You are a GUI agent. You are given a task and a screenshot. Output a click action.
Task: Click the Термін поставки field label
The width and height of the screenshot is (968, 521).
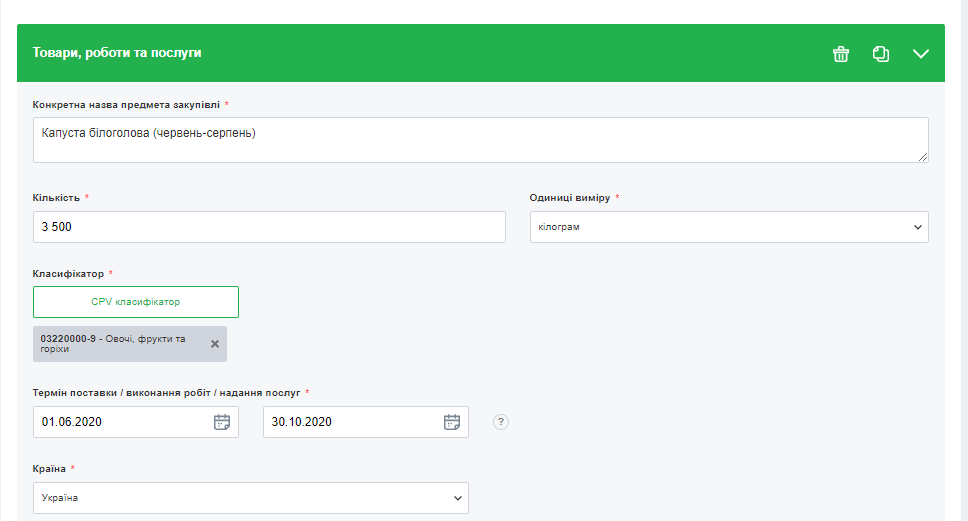point(166,392)
